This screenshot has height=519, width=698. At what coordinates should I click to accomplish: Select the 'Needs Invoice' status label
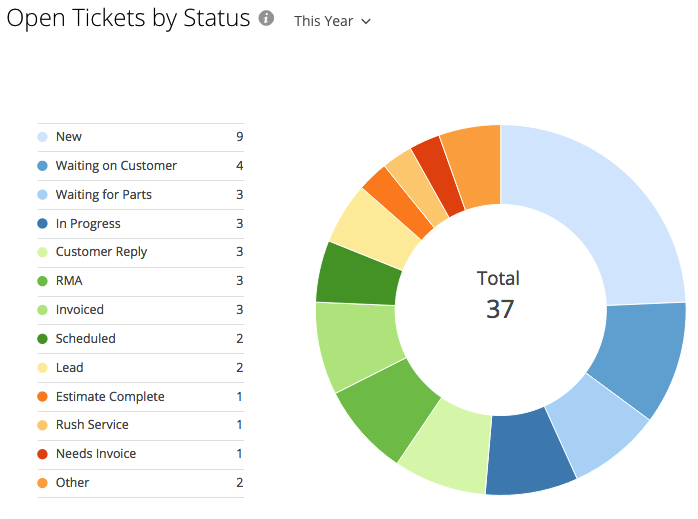click(x=96, y=454)
